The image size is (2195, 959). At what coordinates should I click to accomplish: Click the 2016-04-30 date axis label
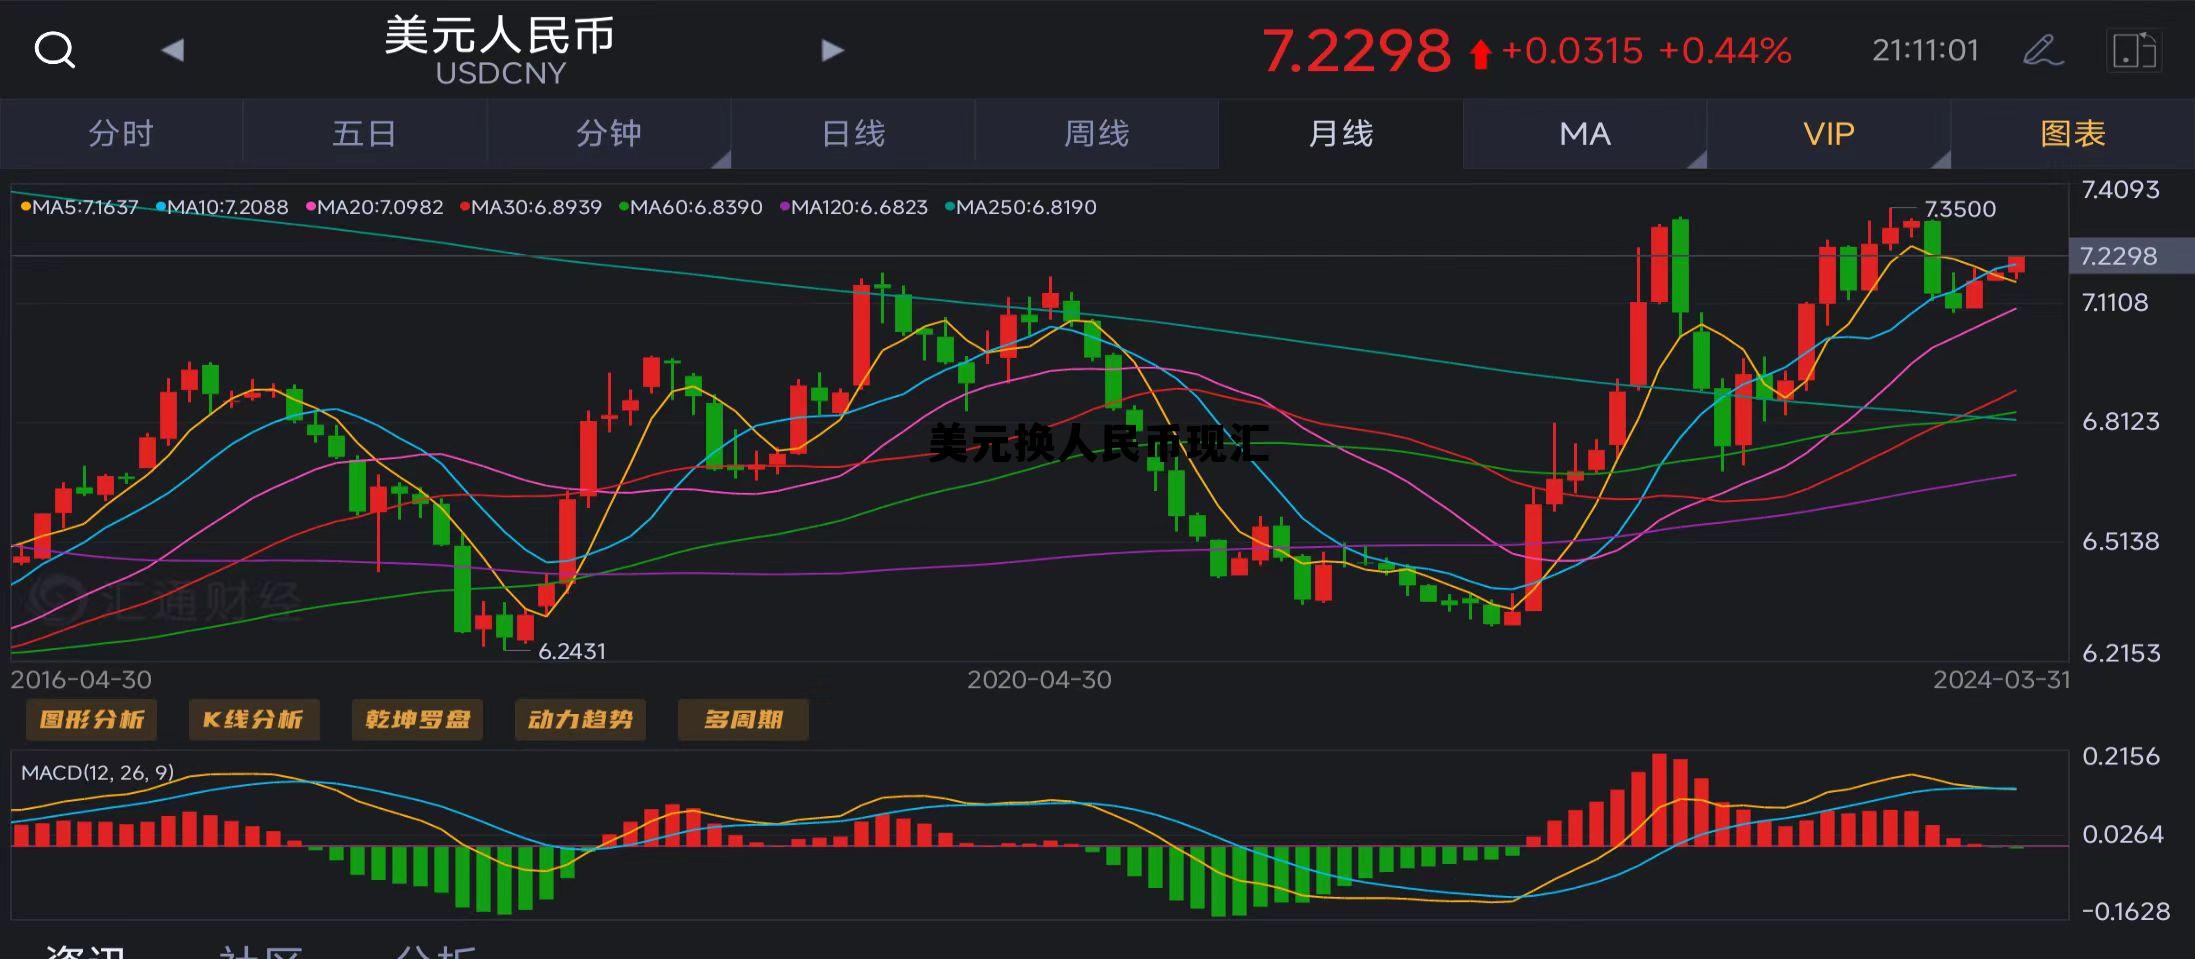pos(81,680)
